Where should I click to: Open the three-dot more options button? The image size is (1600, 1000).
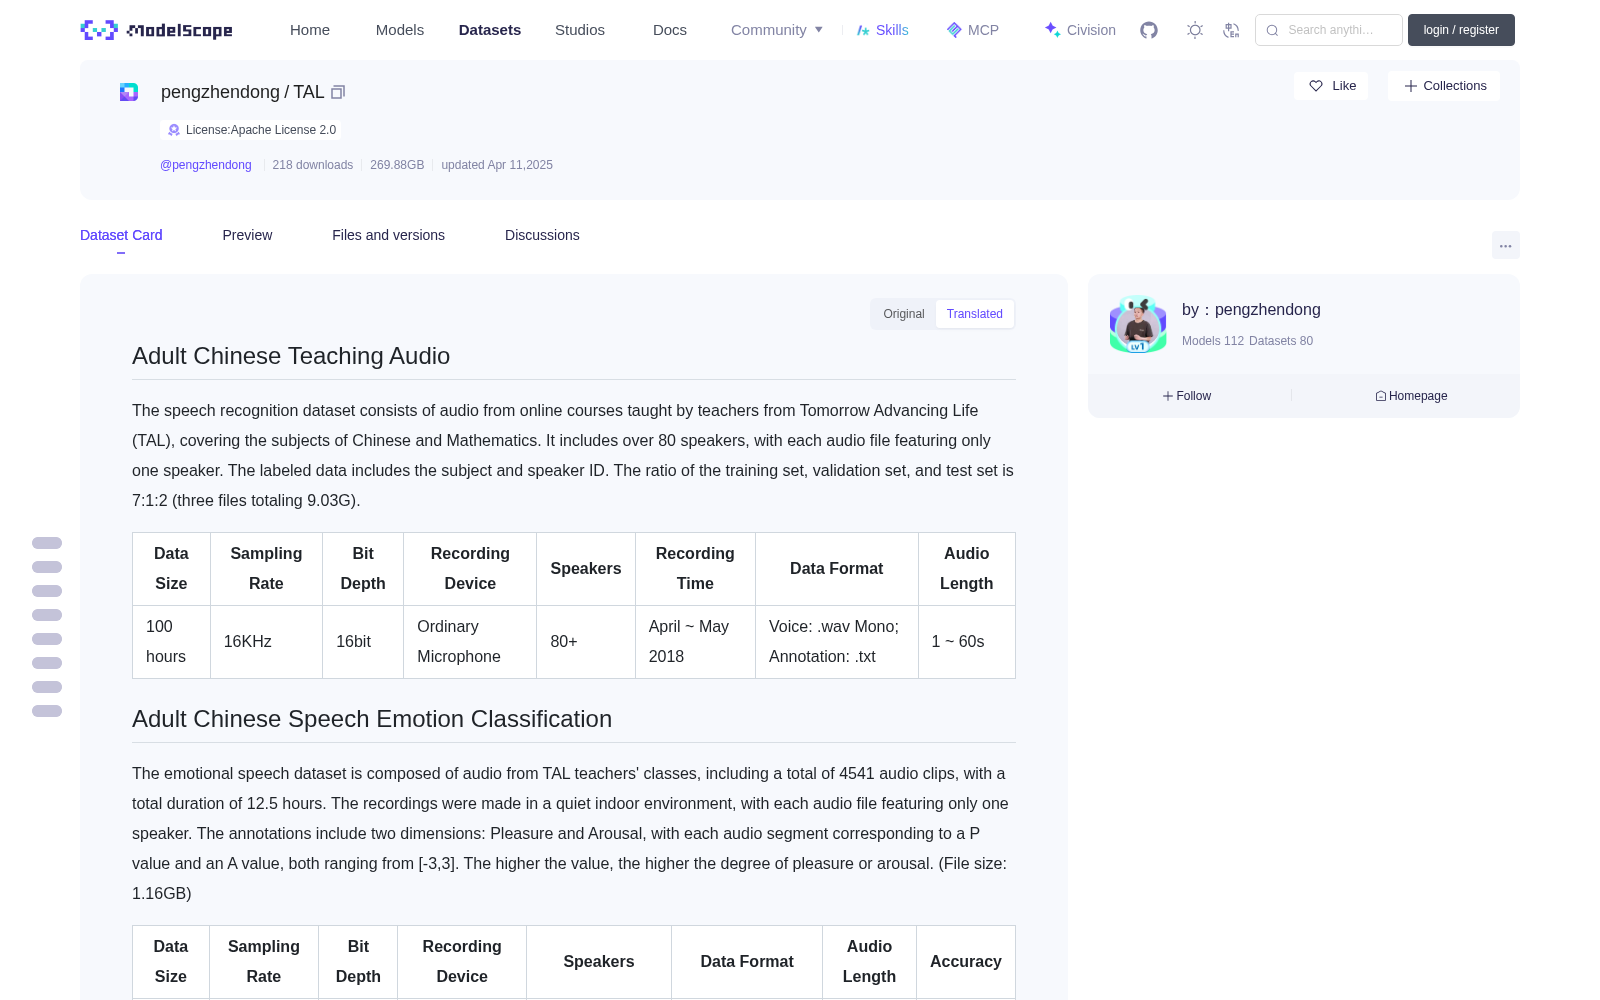click(1505, 245)
